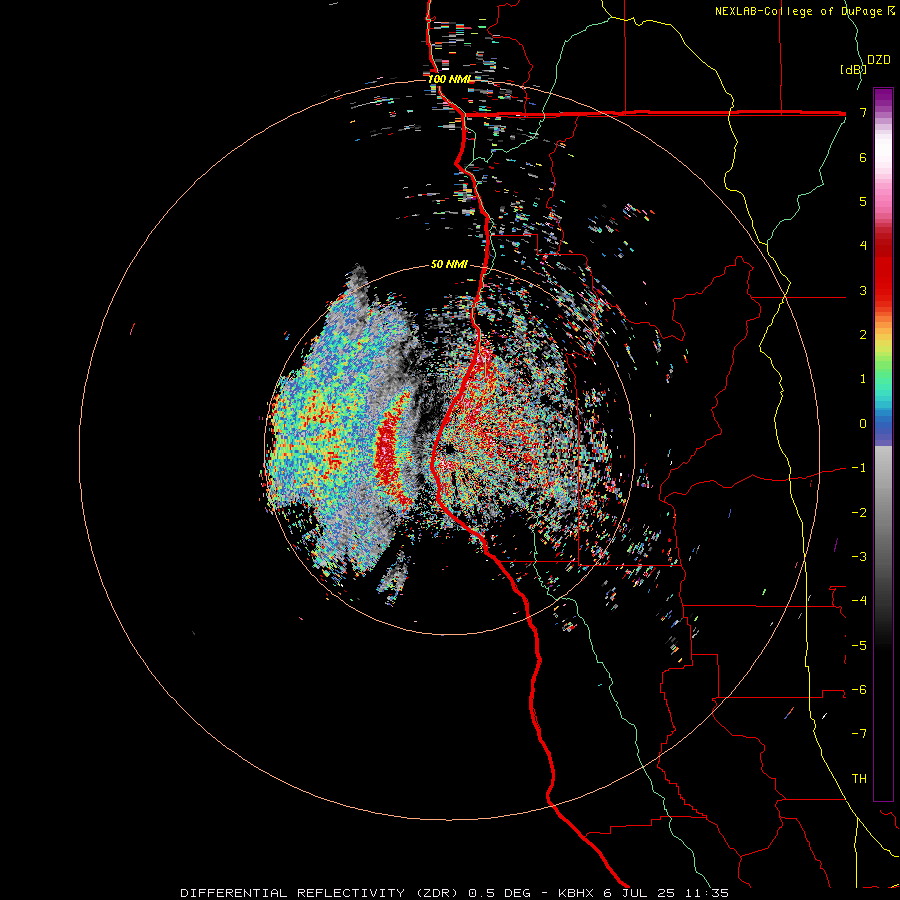Click the DZD legend title
This screenshot has width=900, height=900.
[x=879, y=60]
